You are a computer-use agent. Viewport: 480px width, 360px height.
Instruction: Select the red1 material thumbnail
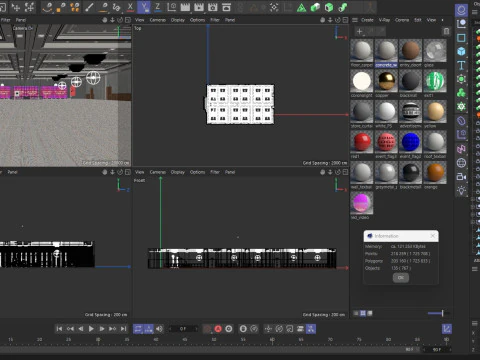[x=362, y=142]
